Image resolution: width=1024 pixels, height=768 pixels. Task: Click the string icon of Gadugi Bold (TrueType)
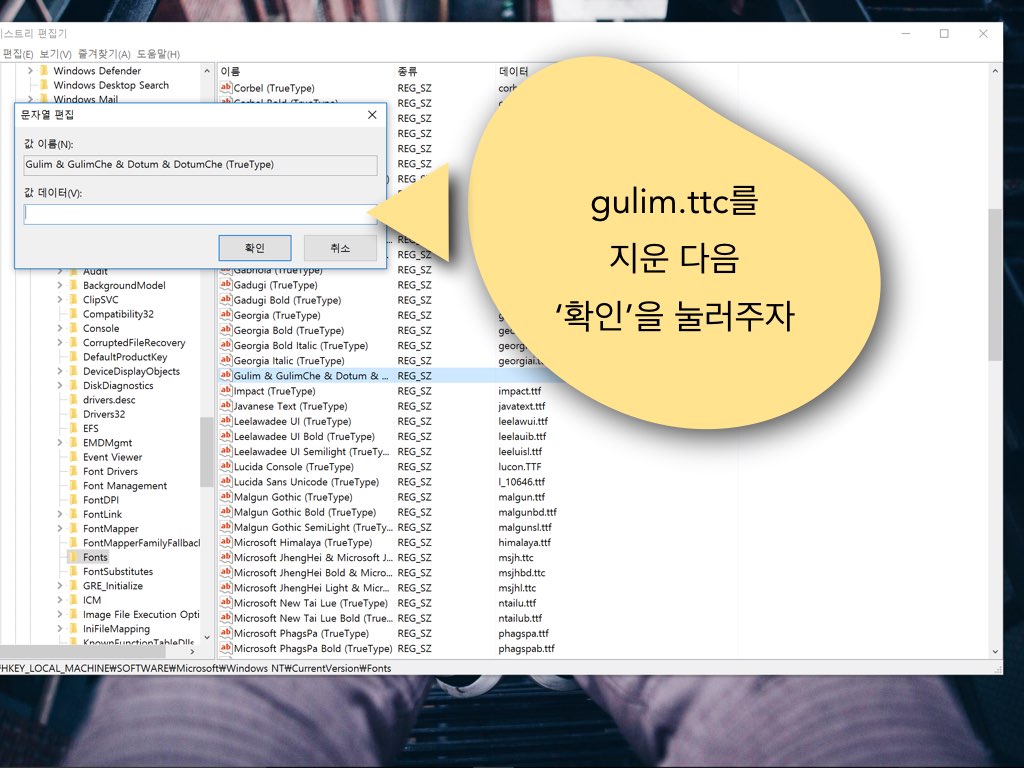[226, 300]
